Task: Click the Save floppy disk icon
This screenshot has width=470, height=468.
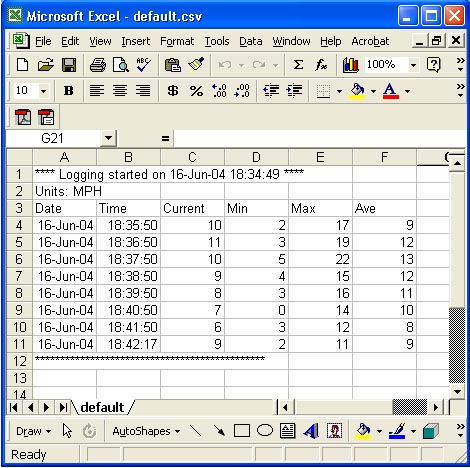Action: [69, 65]
